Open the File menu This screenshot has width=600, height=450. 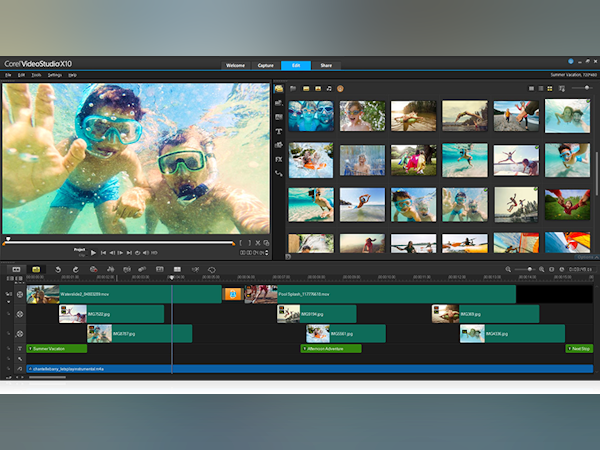pos(8,75)
